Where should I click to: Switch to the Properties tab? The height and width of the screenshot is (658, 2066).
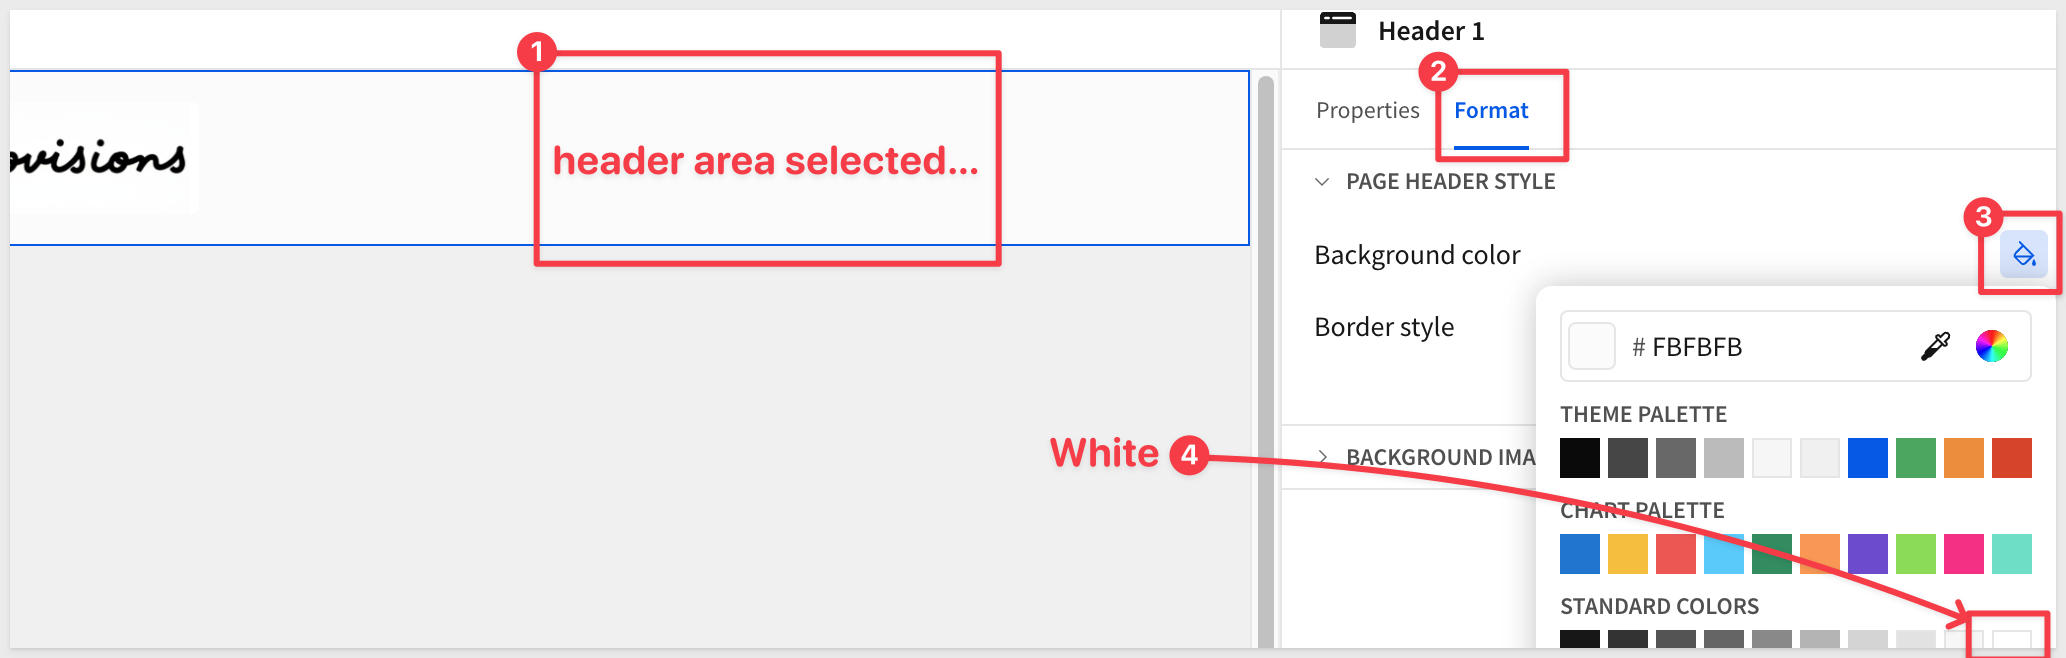pyautogui.click(x=1367, y=110)
